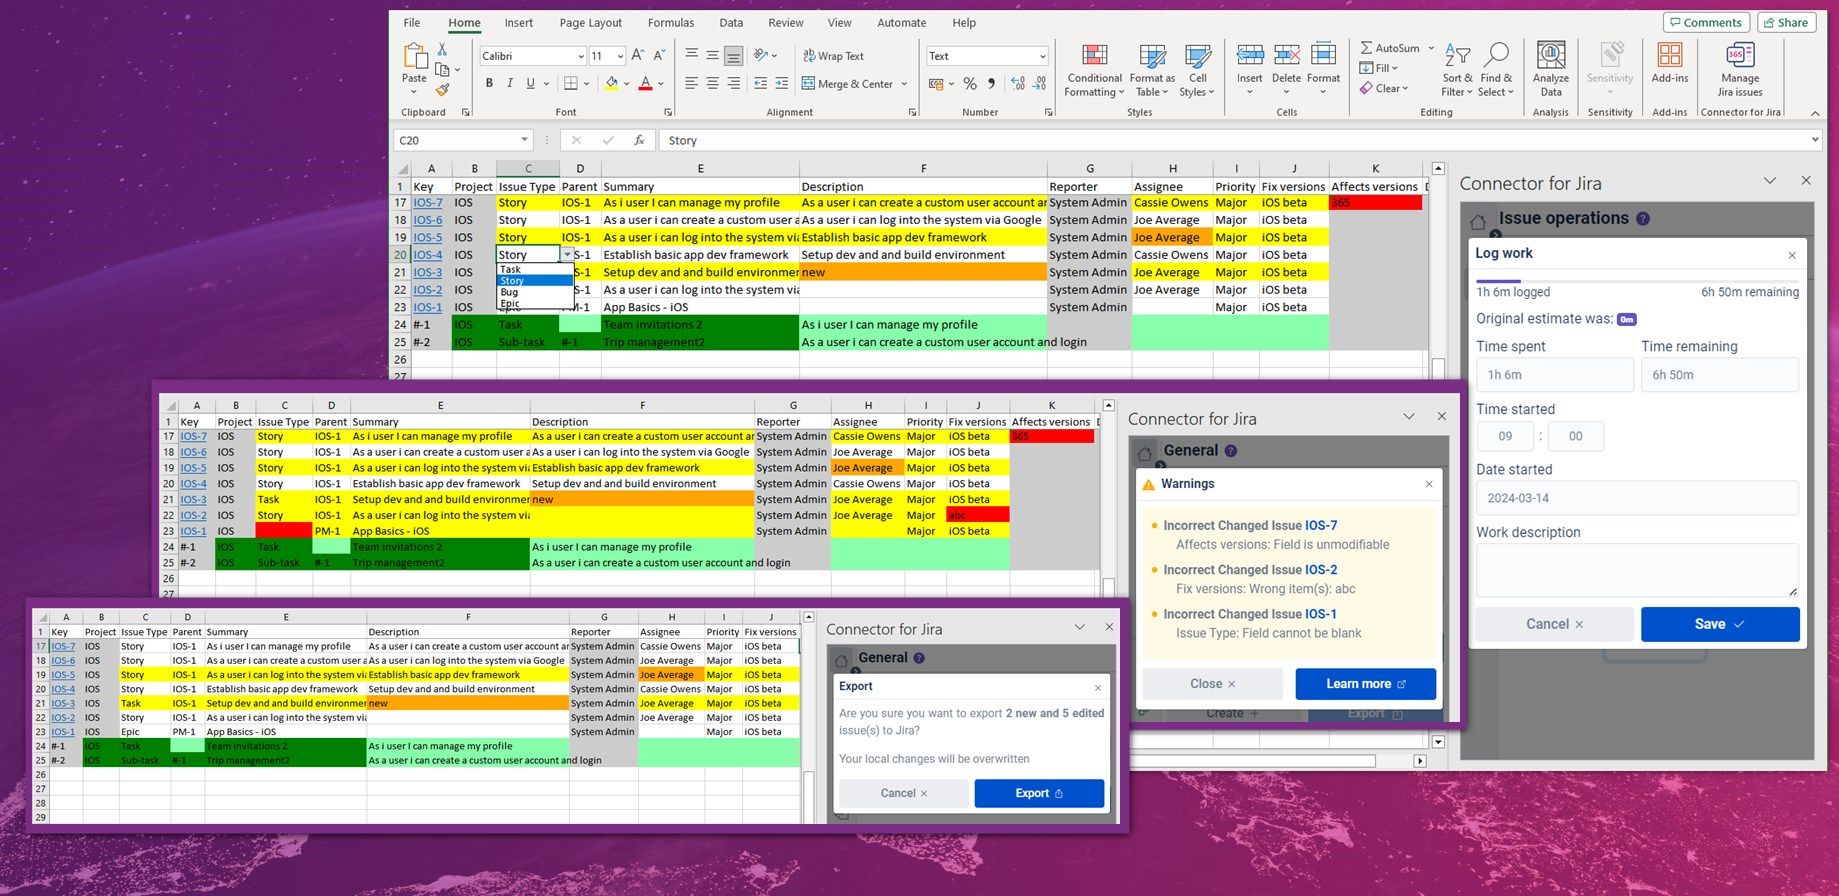Select Bug in Issue Type list

(536, 292)
